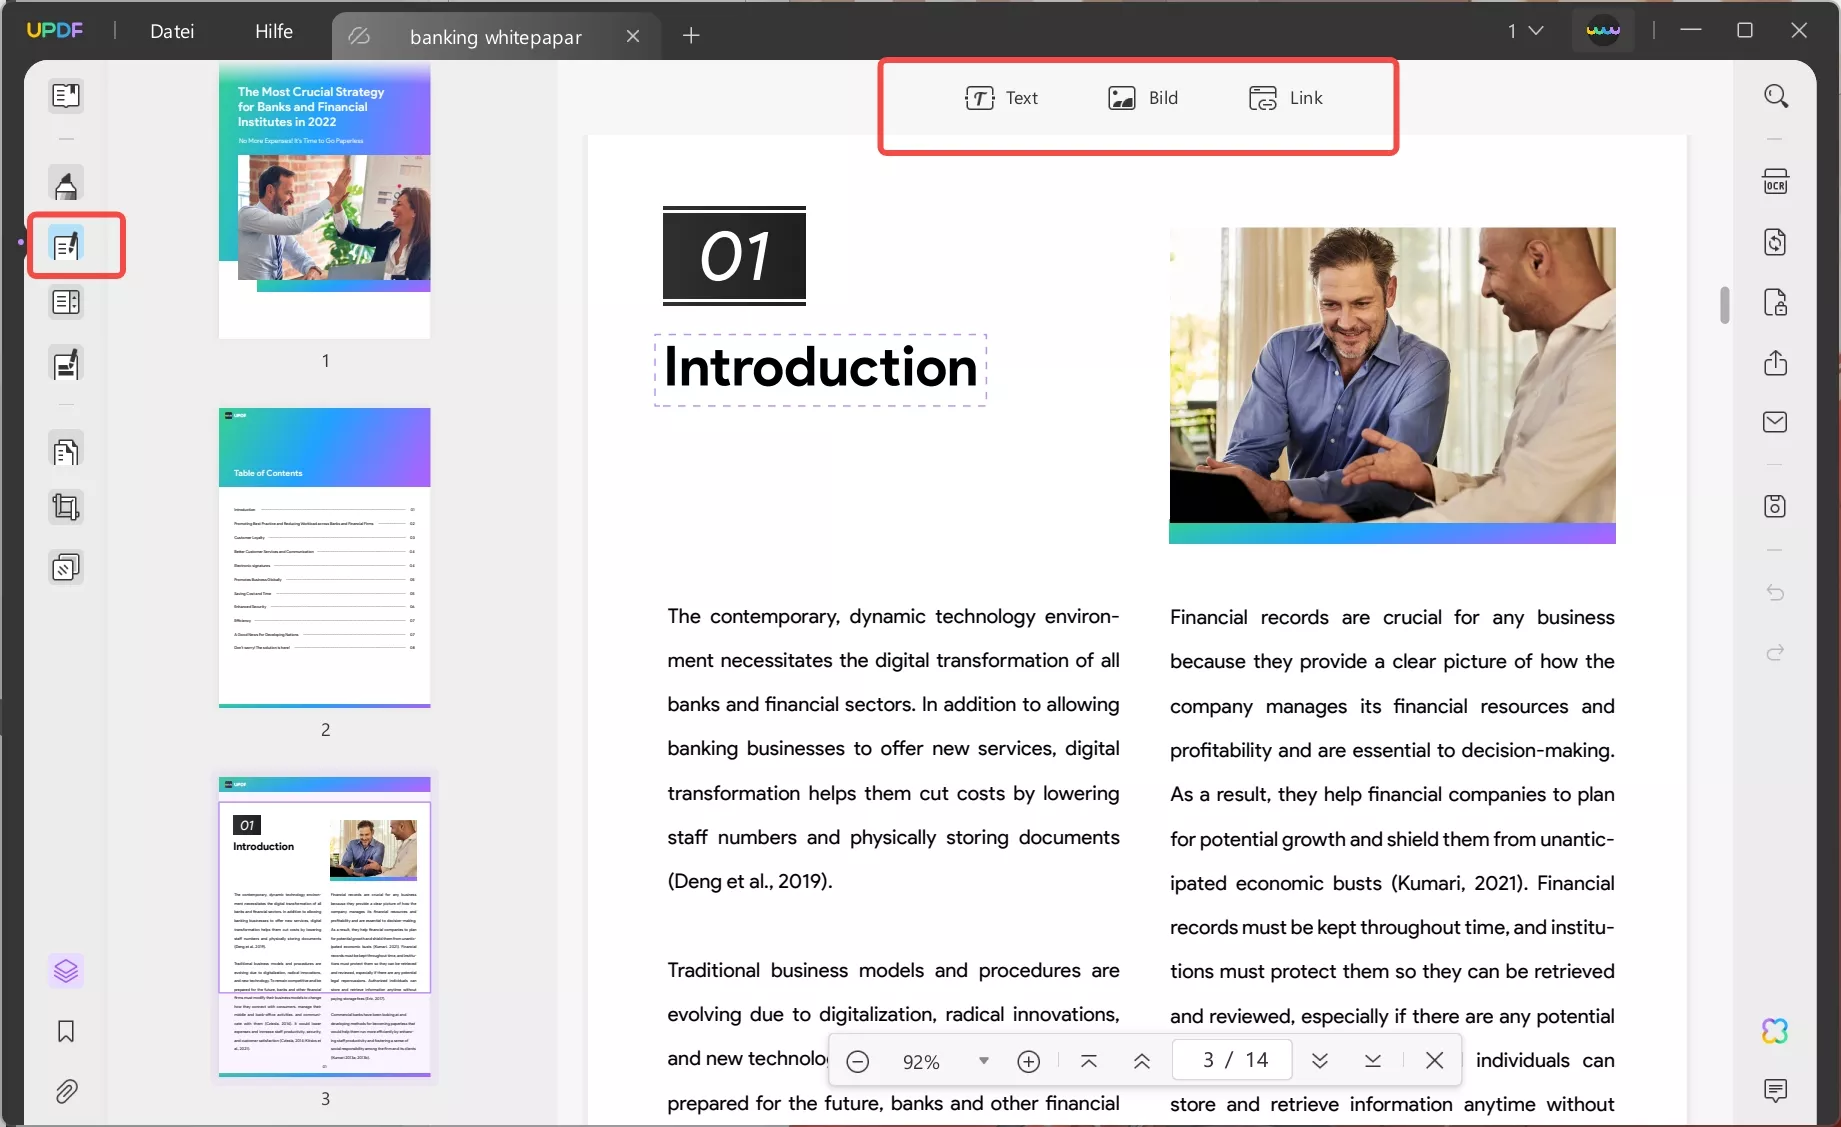The image size is (1841, 1127).
Task: Open page 2 Table of Contents thumbnail
Action: (x=325, y=557)
